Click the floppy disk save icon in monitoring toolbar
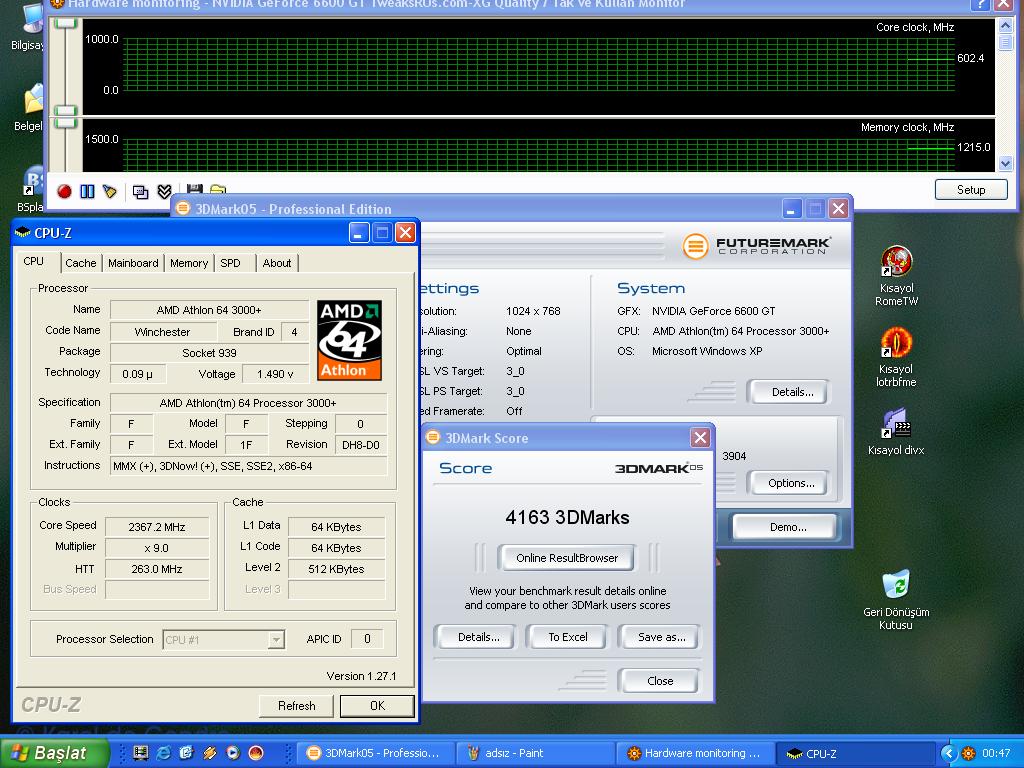The image size is (1024, 768). tap(195, 189)
